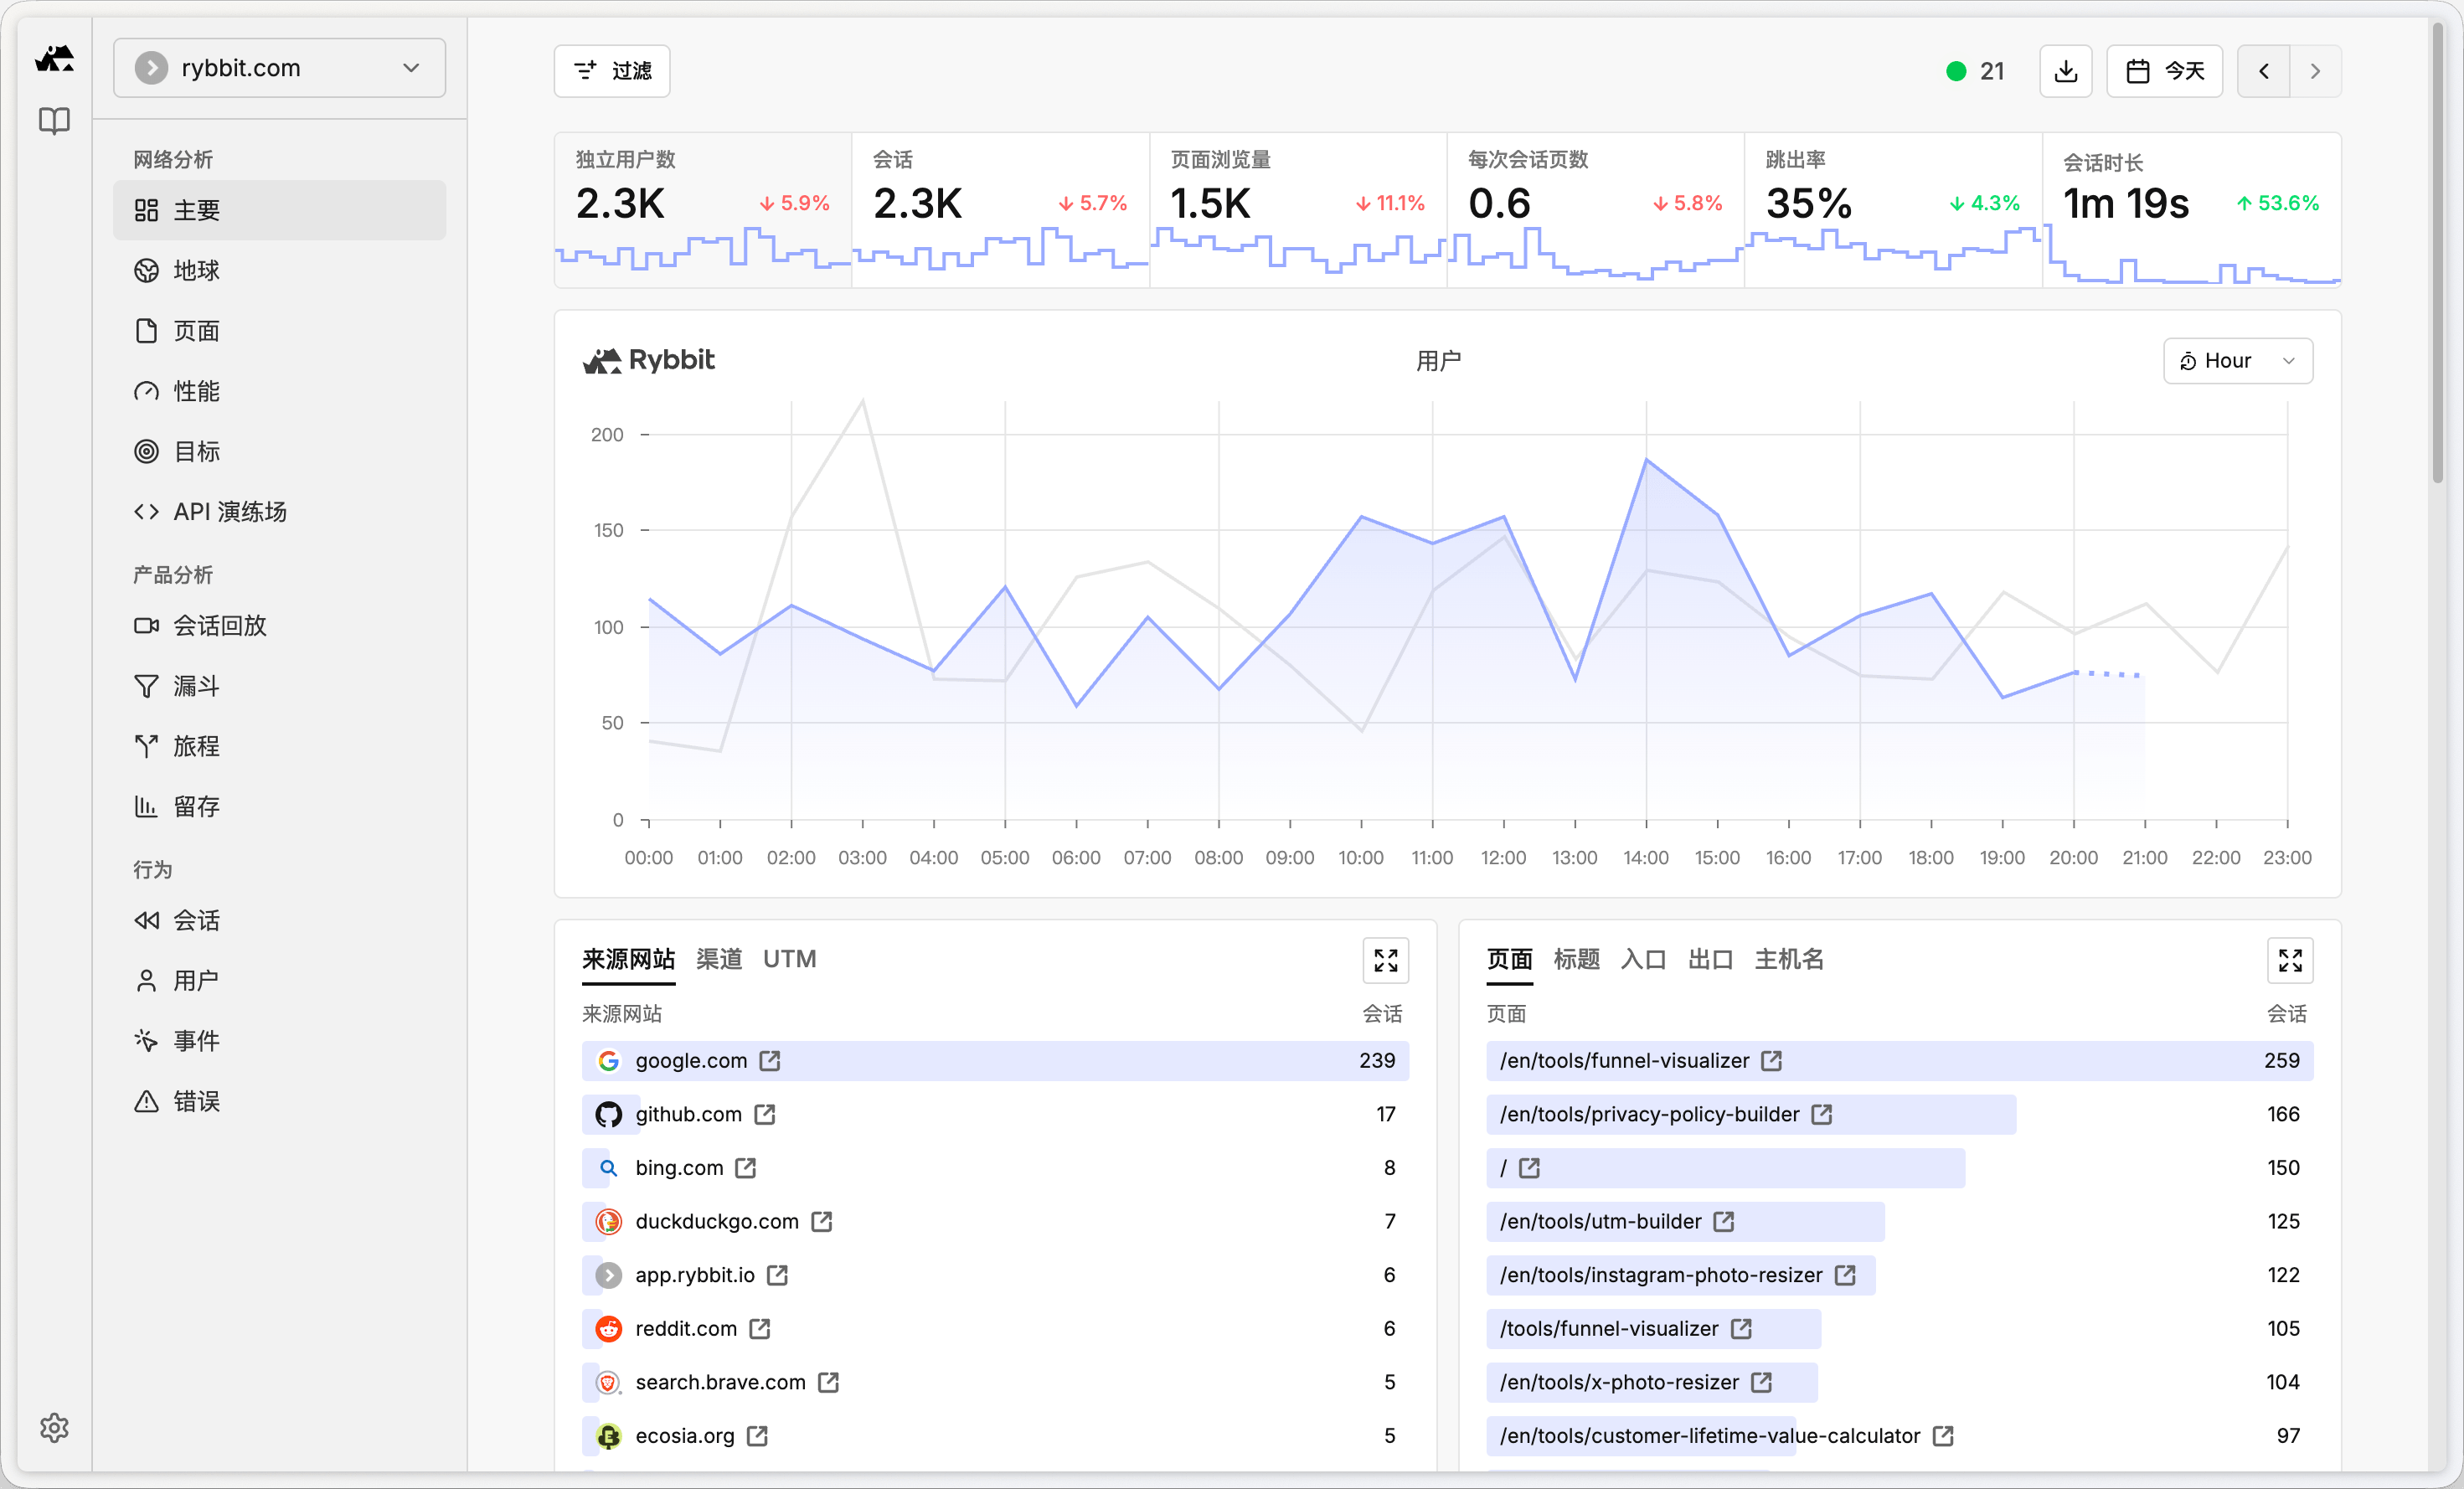Image resolution: width=2464 pixels, height=1489 pixels.
Task: Open the rybbit.com site selector dropdown
Action: click(279, 68)
